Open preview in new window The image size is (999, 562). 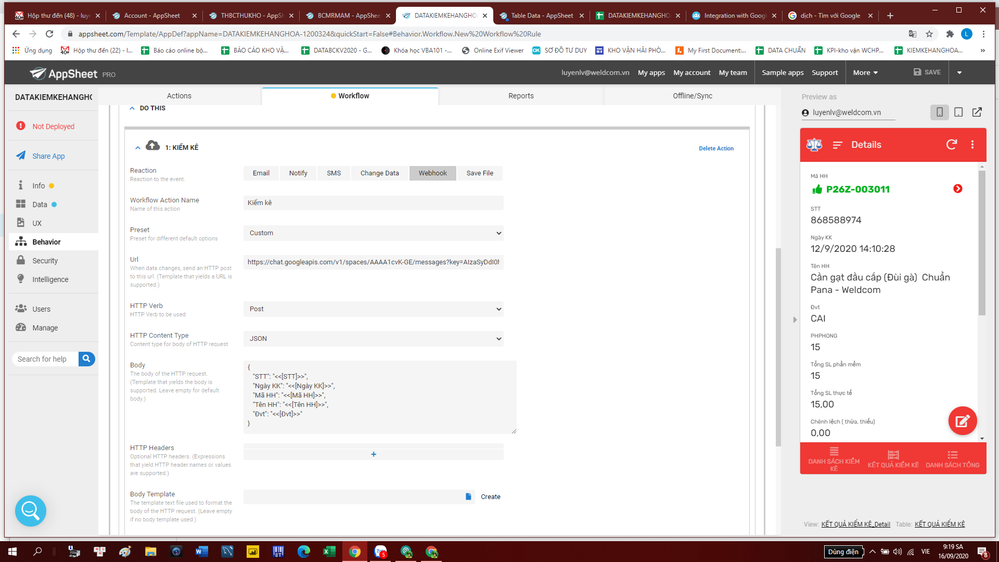977,112
